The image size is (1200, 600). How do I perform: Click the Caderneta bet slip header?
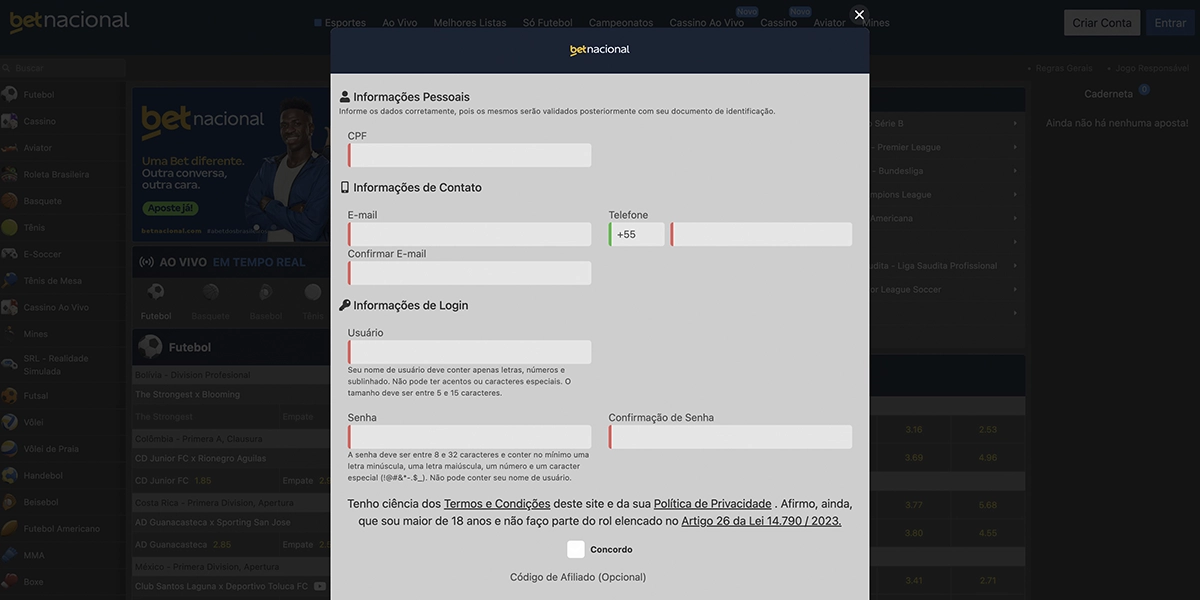pos(1108,94)
